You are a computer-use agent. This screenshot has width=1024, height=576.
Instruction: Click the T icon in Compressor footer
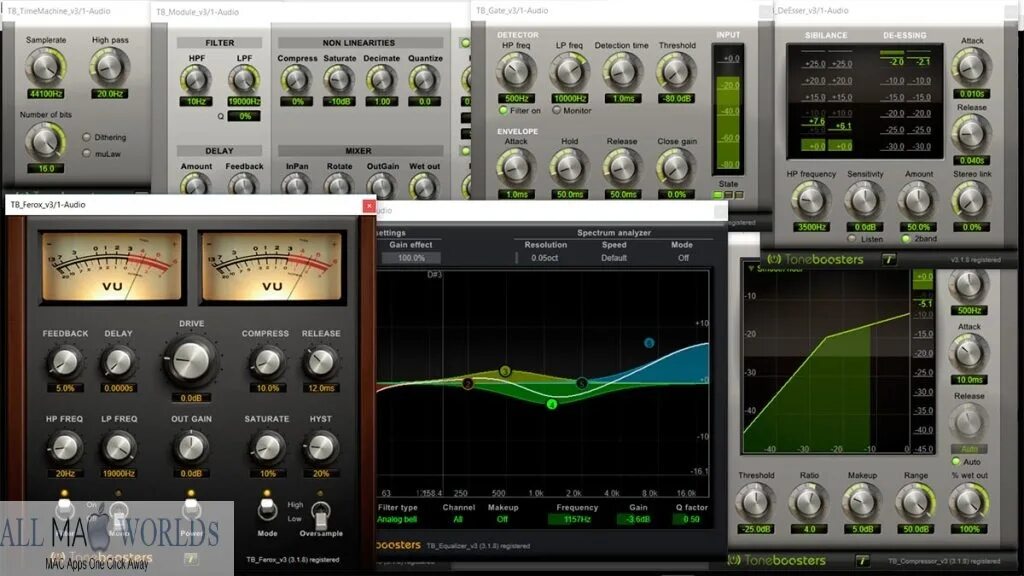[862, 560]
